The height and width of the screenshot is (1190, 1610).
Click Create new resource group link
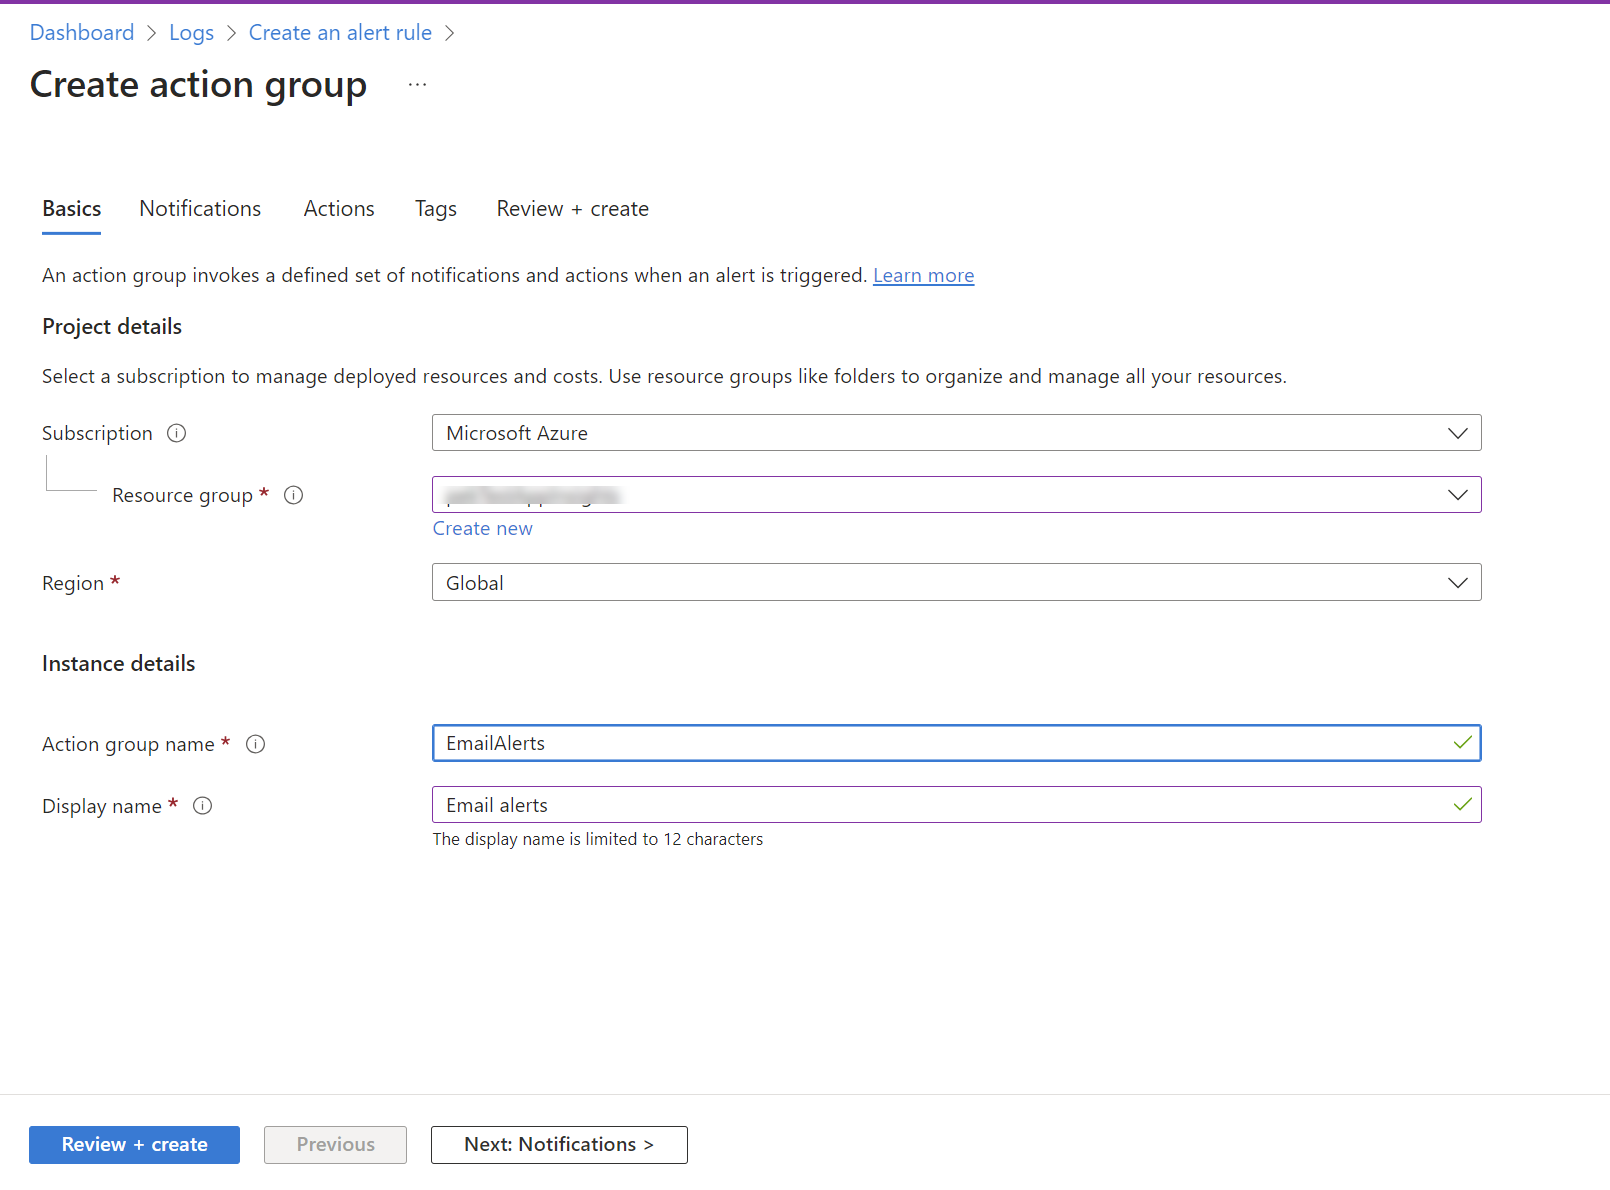483,529
